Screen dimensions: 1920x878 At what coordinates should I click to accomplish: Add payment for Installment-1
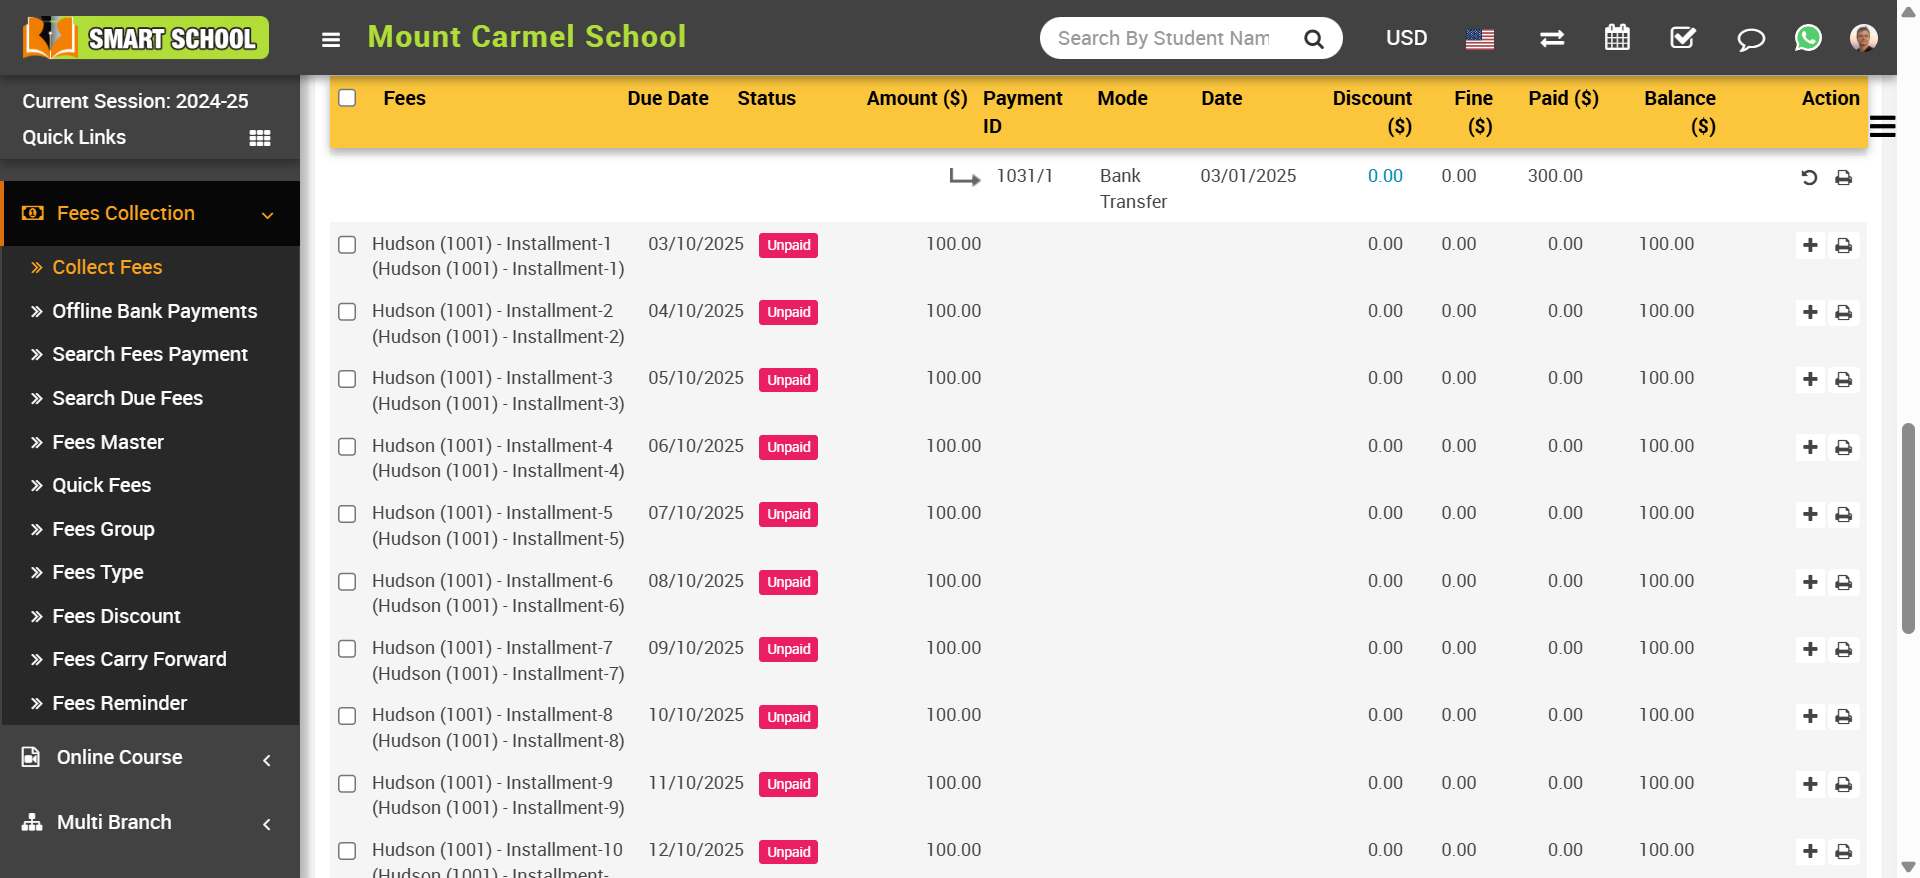[1810, 245]
